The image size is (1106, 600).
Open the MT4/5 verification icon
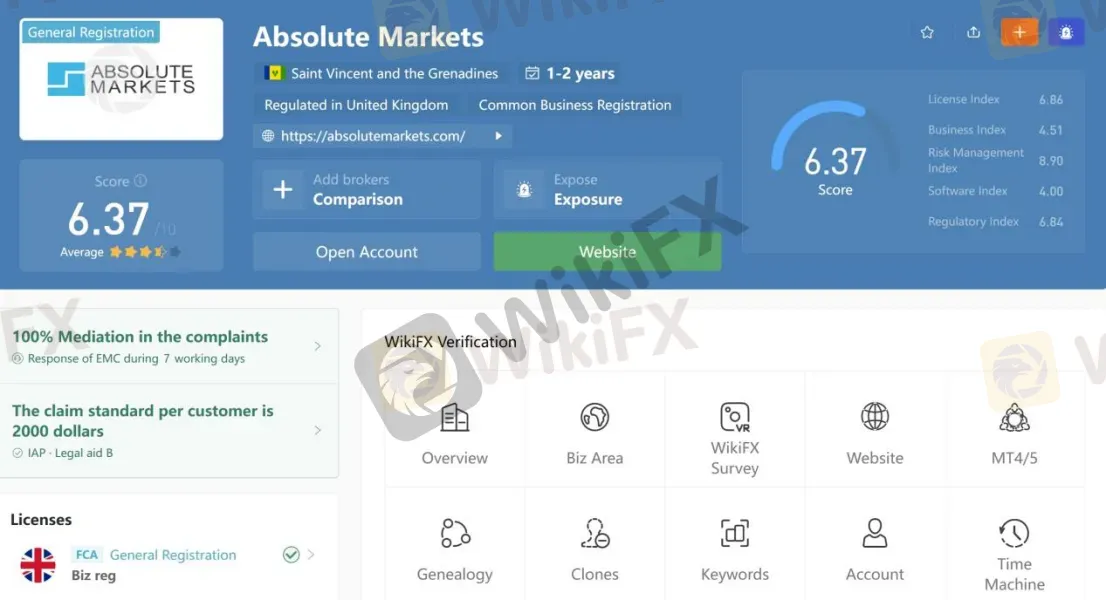(1014, 417)
